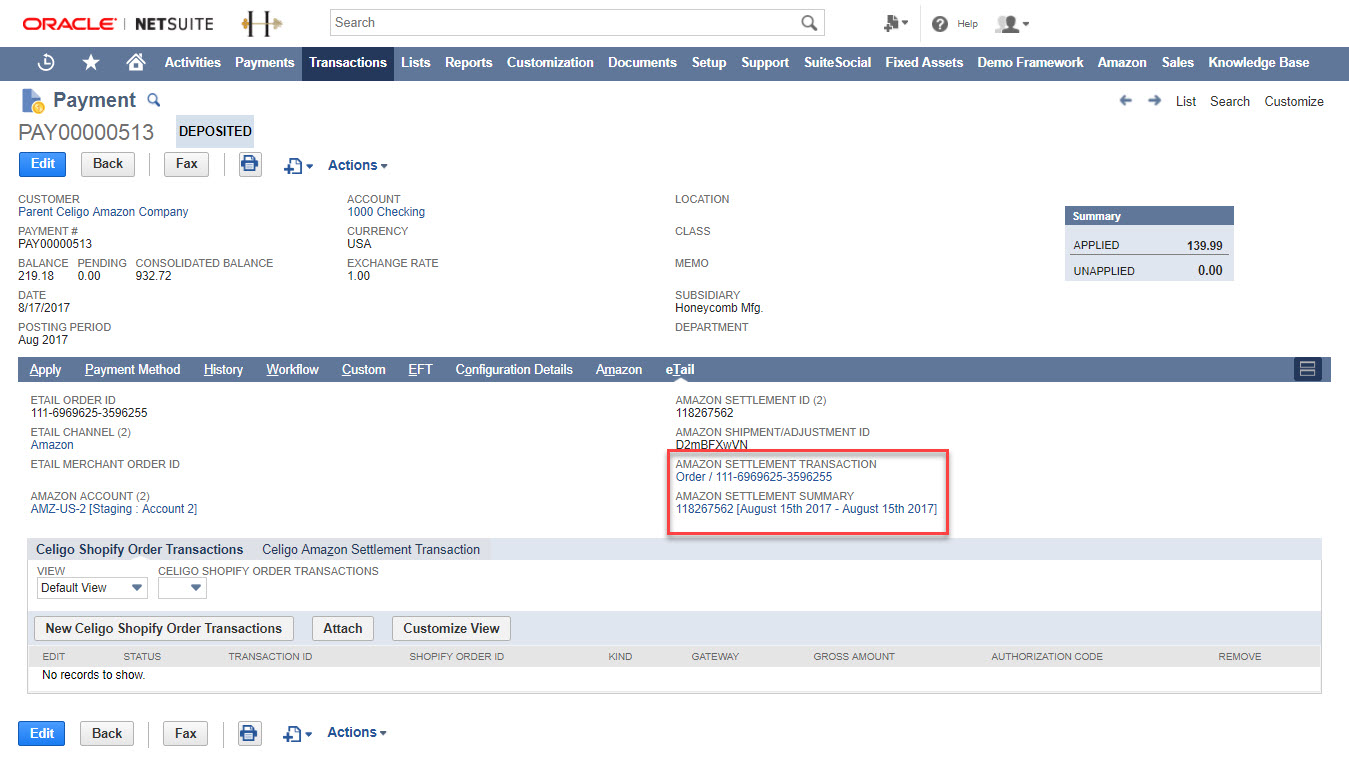1349x767 pixels.
Task: Switch to the Custom subtab
Action: click(x=364, y=370)
